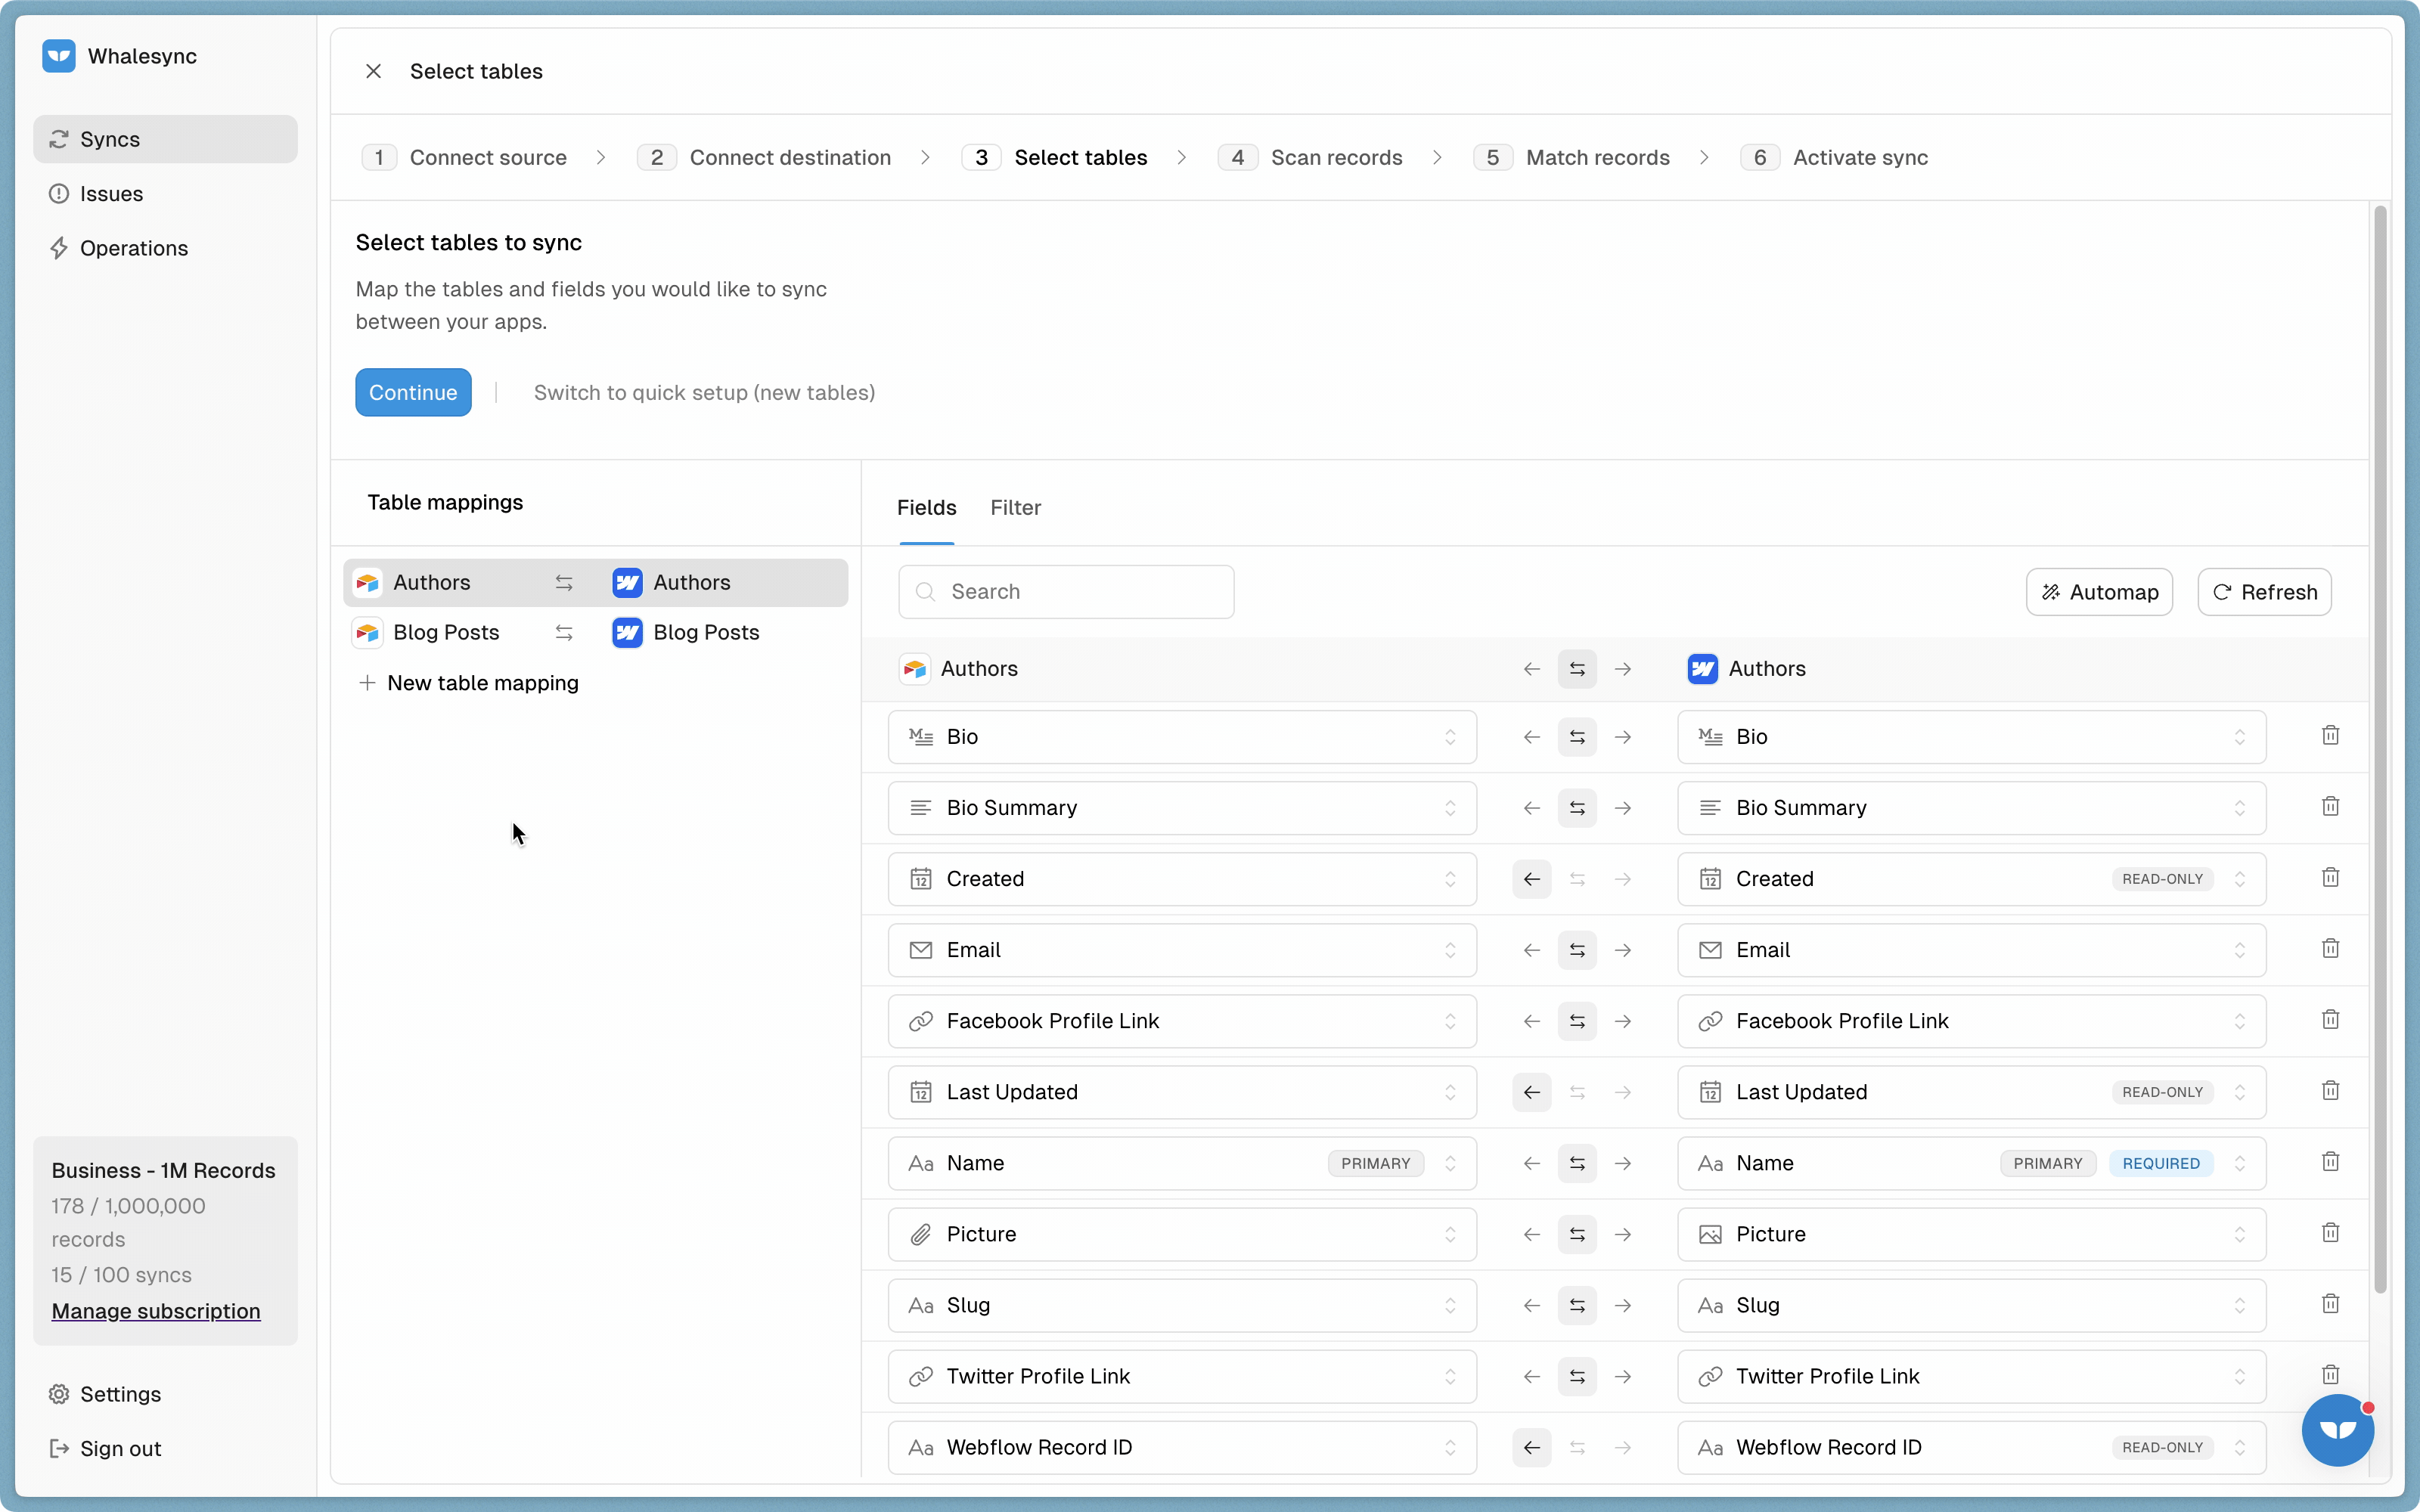Close the Select tables dialog
Viewport: 2420px width, 1512px height.
[373, 71]
